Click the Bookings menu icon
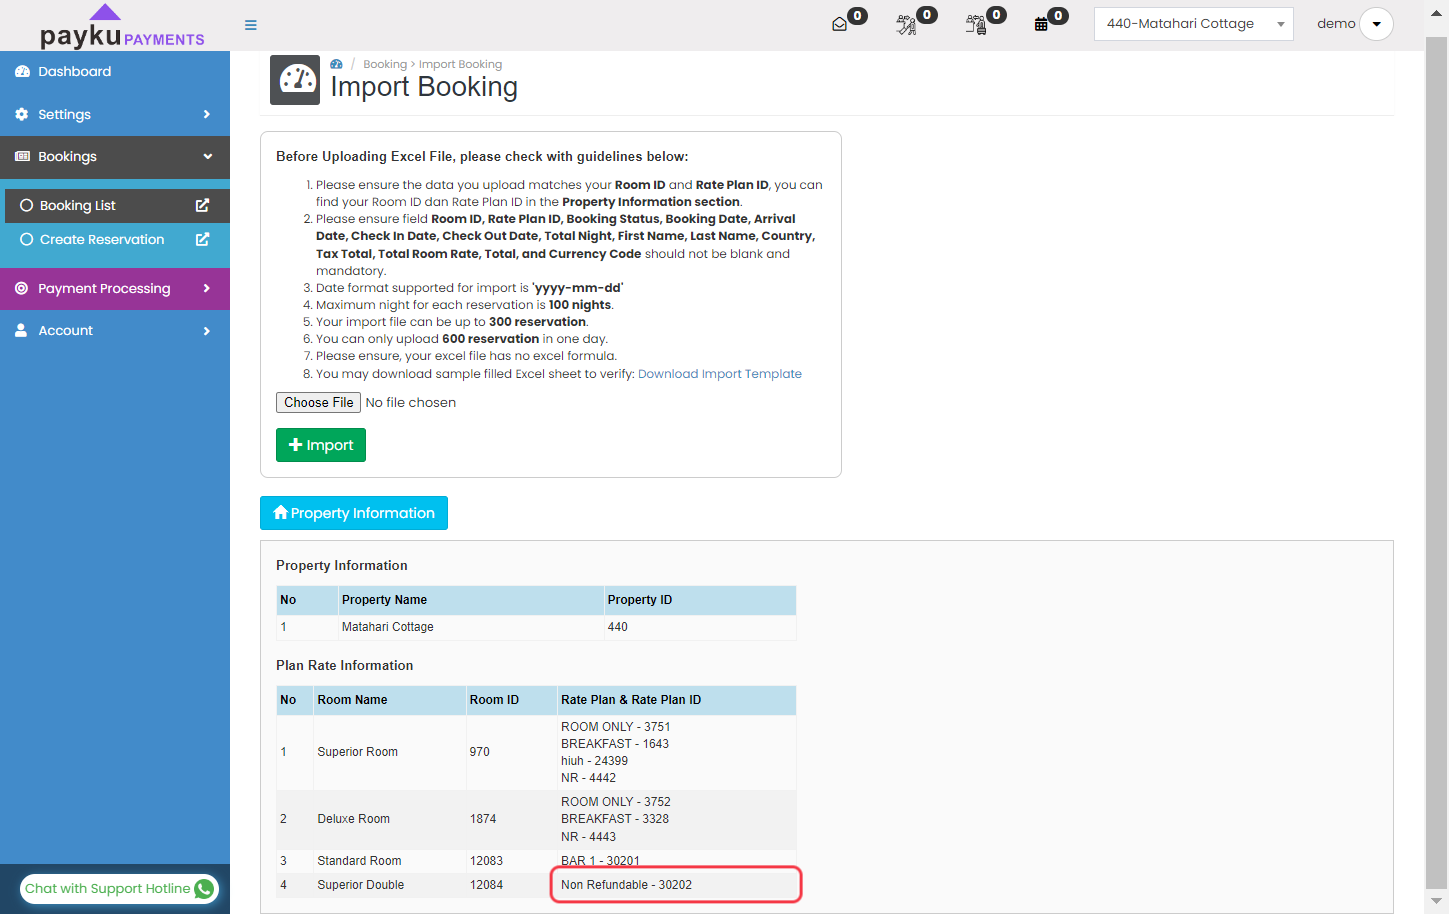The height and width of the screenshot is (914, 1449). coord(22,157)
